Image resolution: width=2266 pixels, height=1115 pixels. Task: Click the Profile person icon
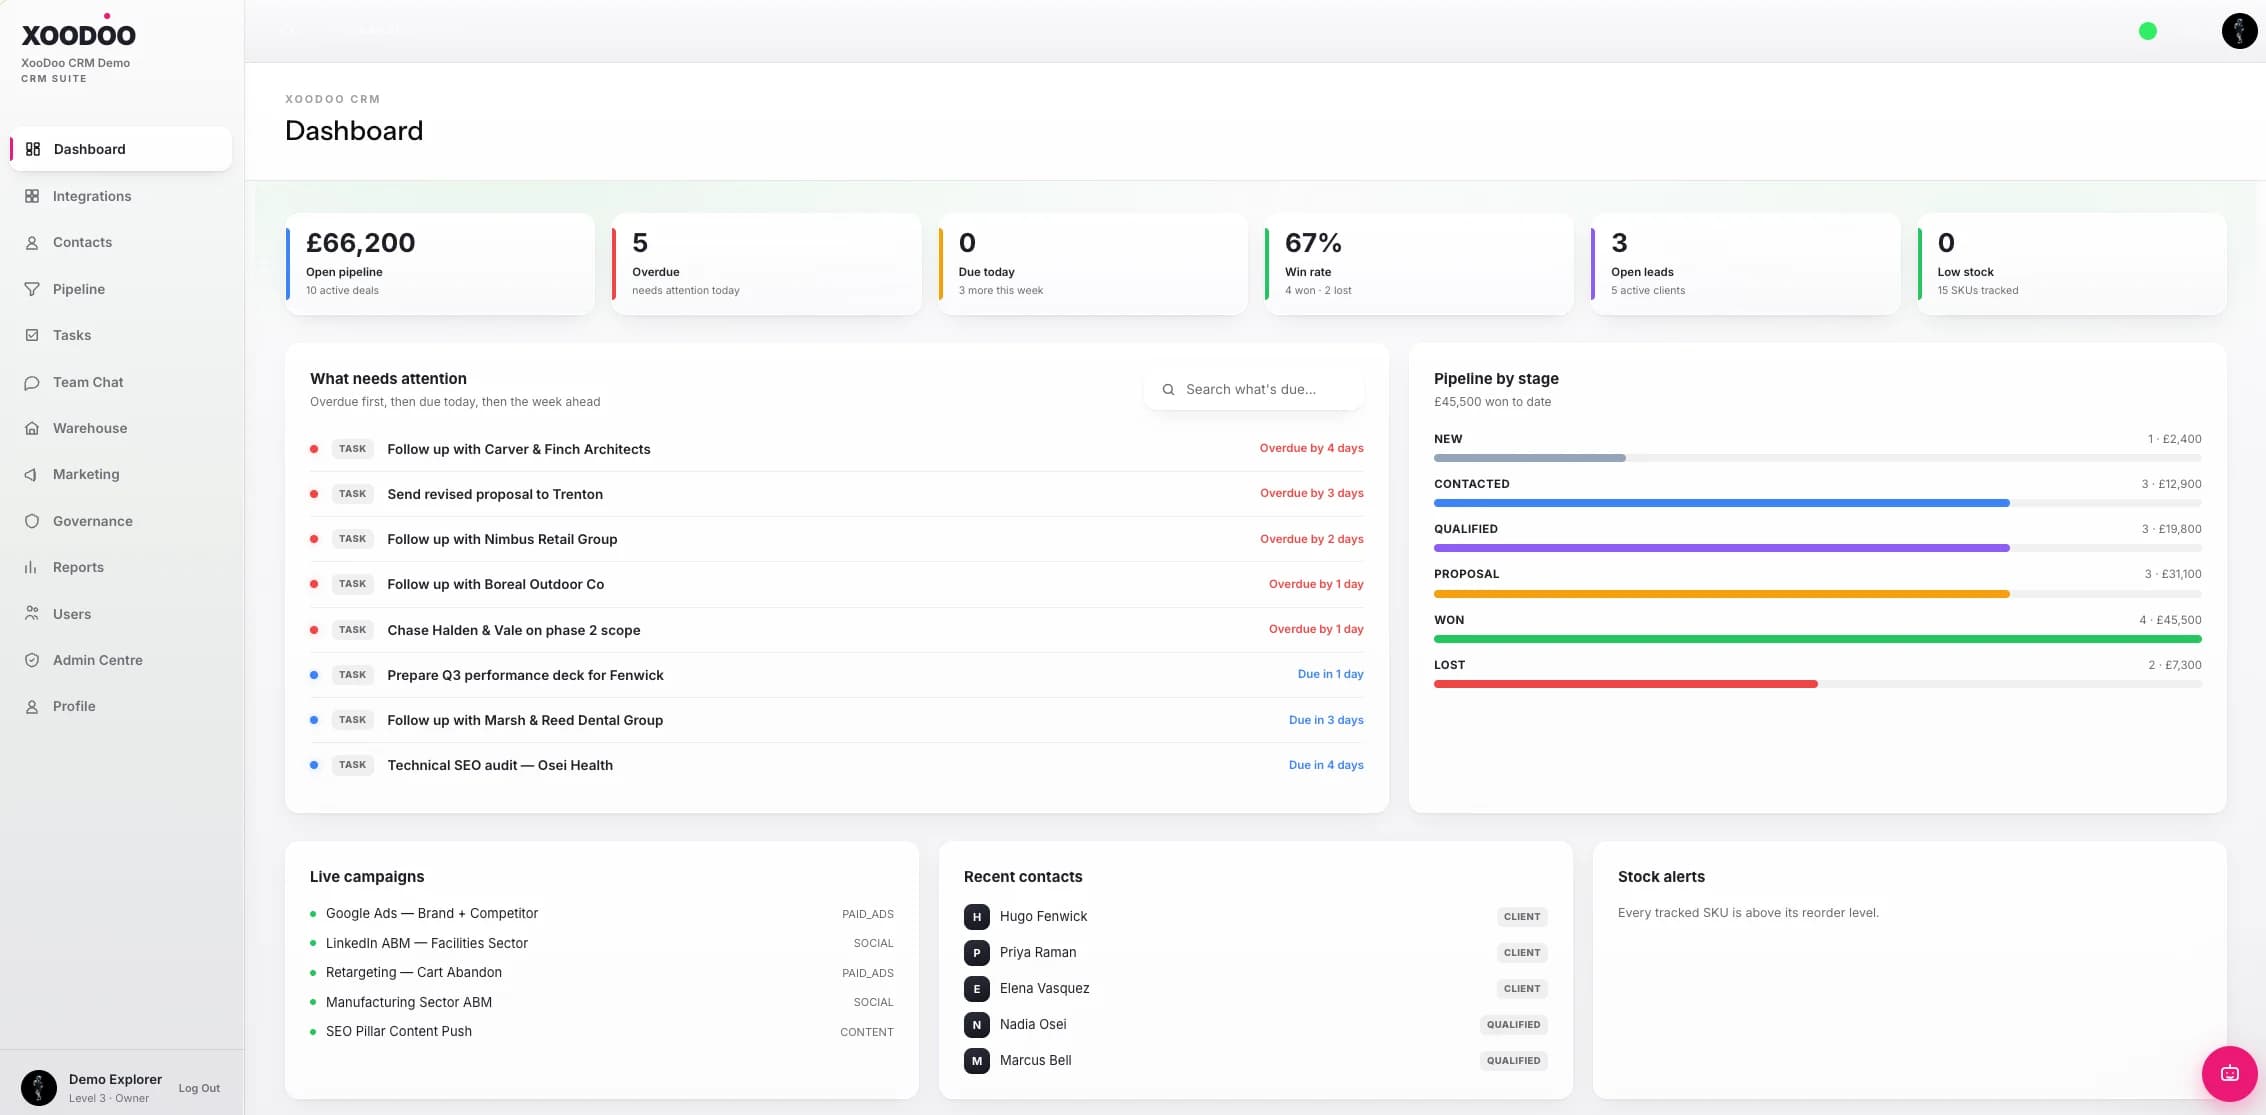(x=32, y=706)
